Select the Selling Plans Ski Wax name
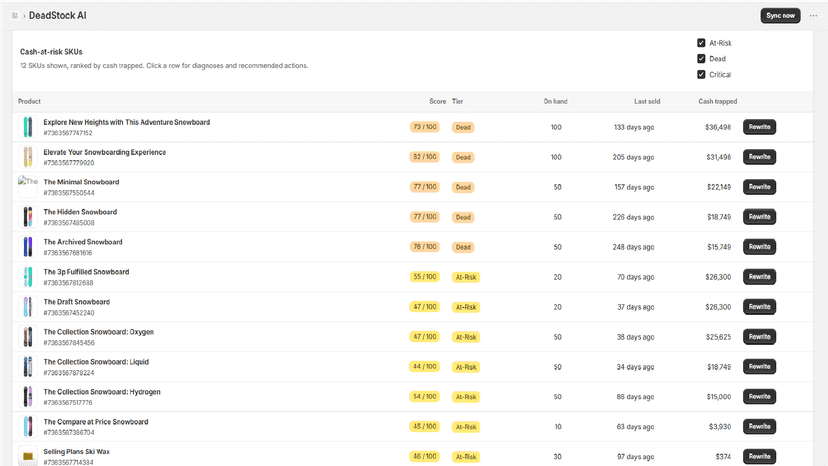The width and height of the screenshot is (828, 466). (x=77, y=452)
